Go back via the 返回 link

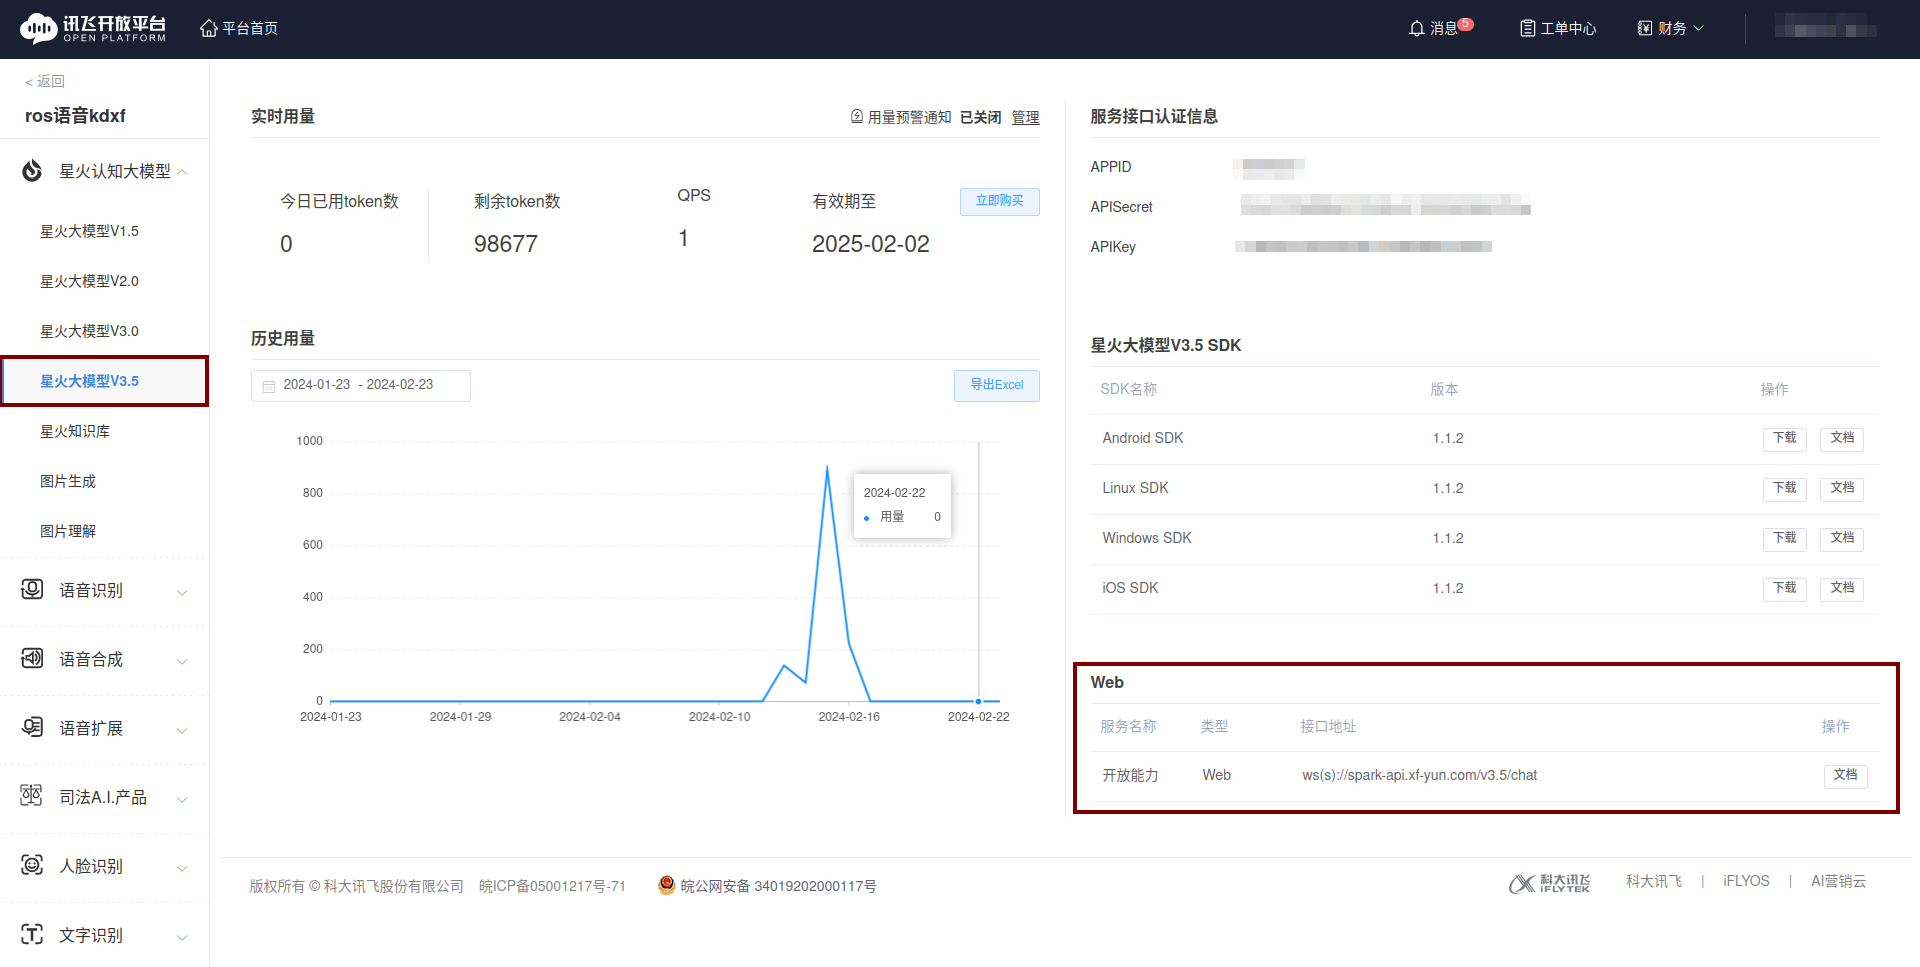pos(45,81)
